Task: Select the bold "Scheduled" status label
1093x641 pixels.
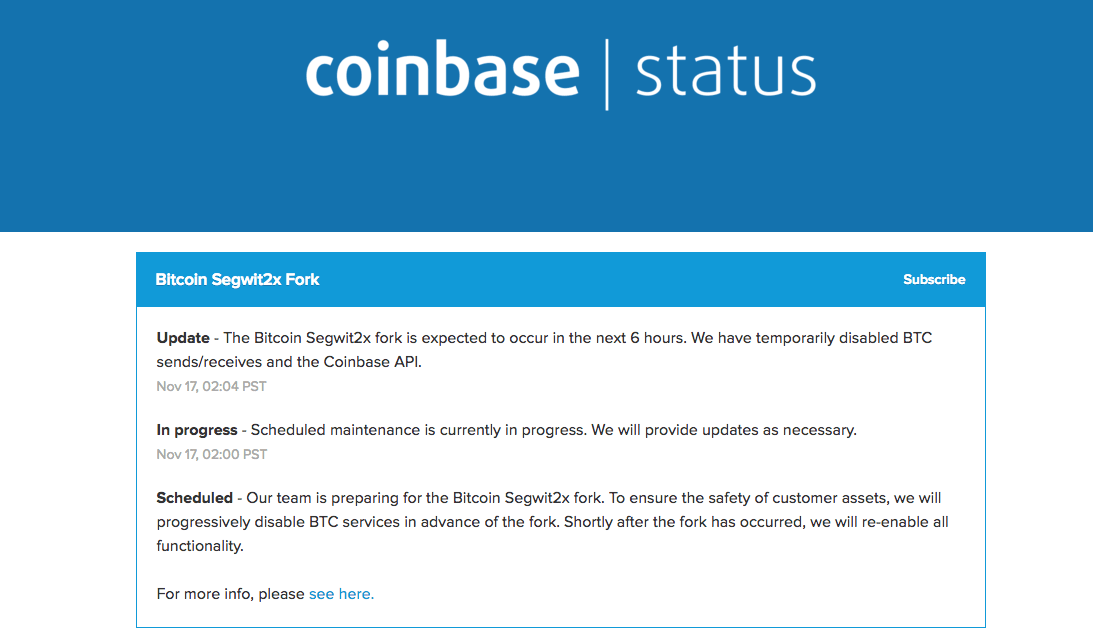Action: pyautogui.click(x=194, y=498)
